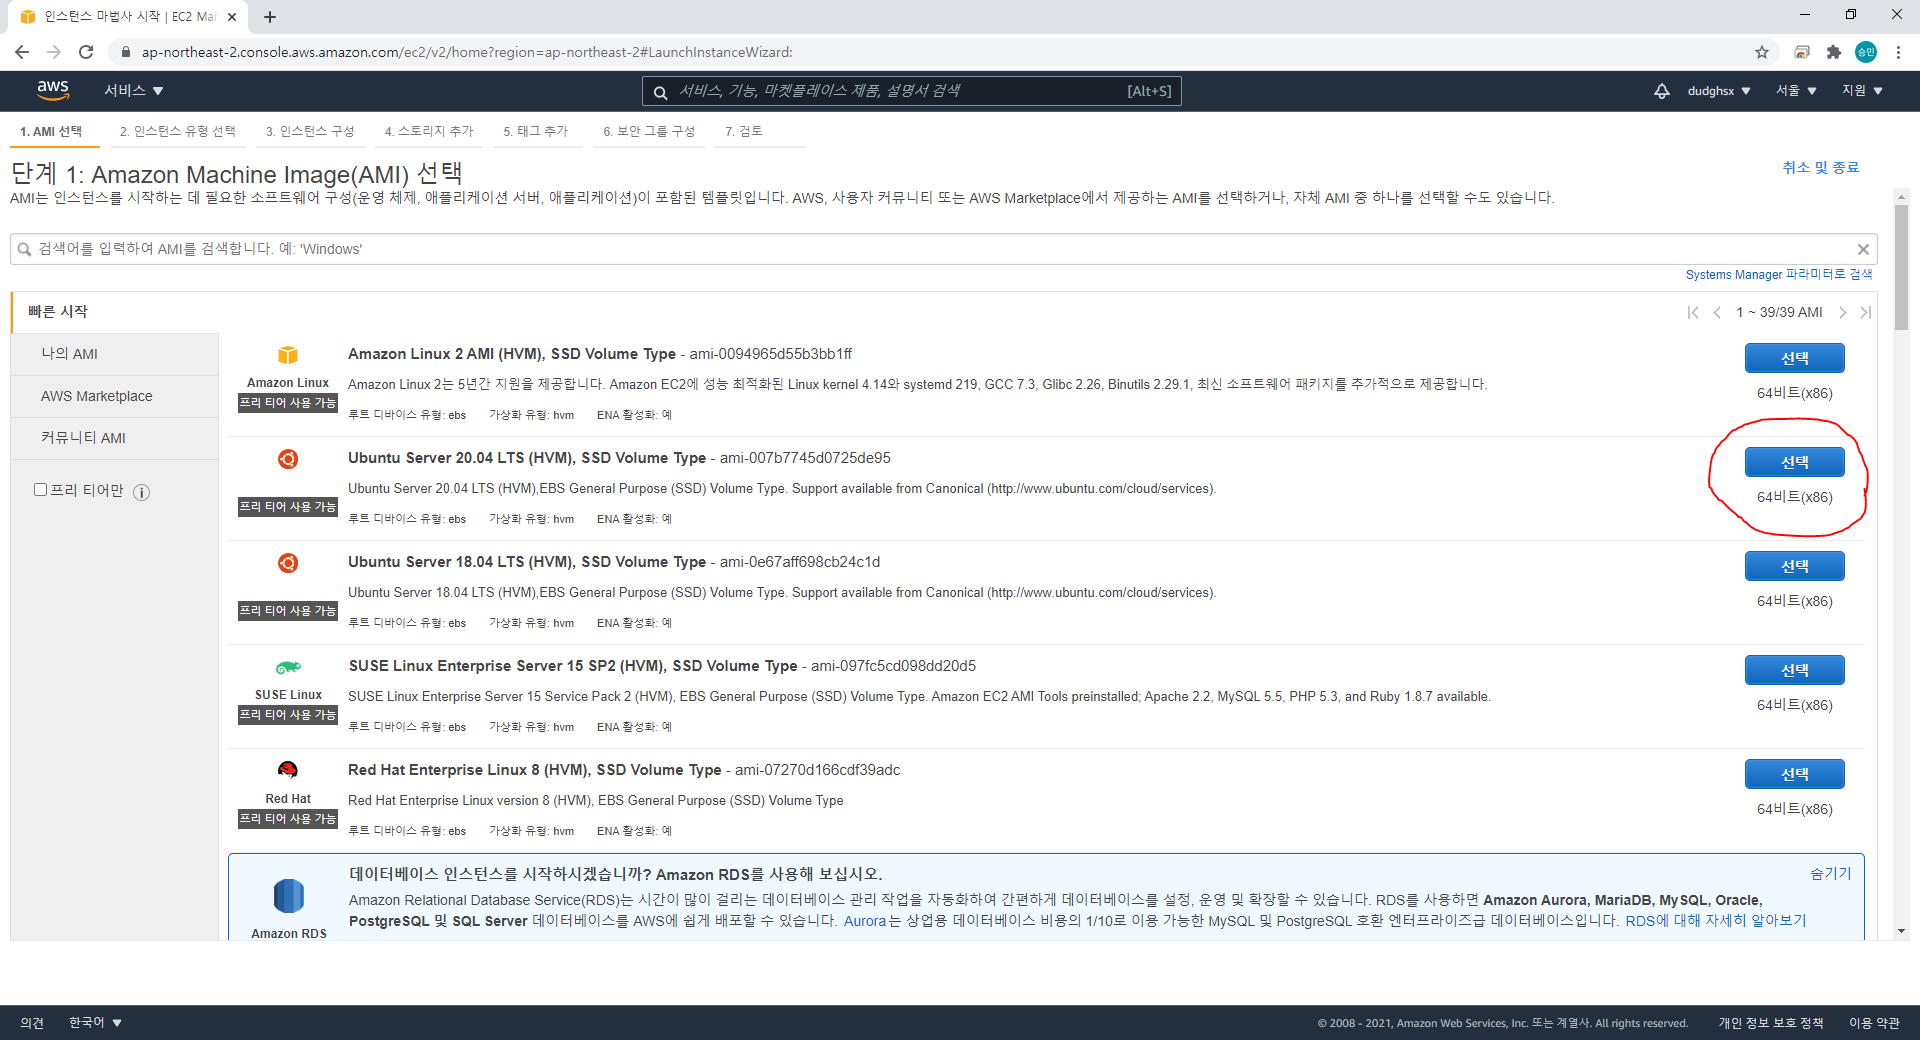Select the Amazon Linux 2 AMI

[1795, 358]
